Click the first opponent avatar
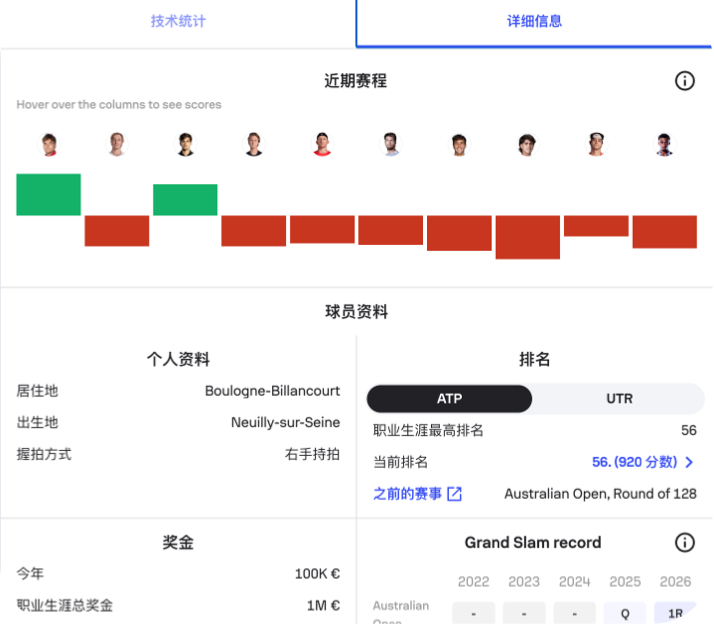This screenshot has width=714, height=624. (x=49, y=145)
